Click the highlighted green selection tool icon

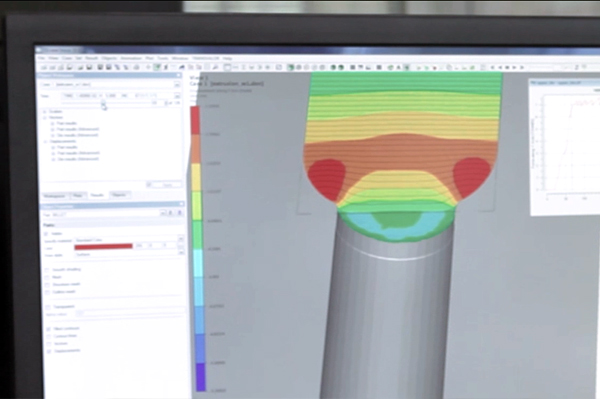[157, 67]
